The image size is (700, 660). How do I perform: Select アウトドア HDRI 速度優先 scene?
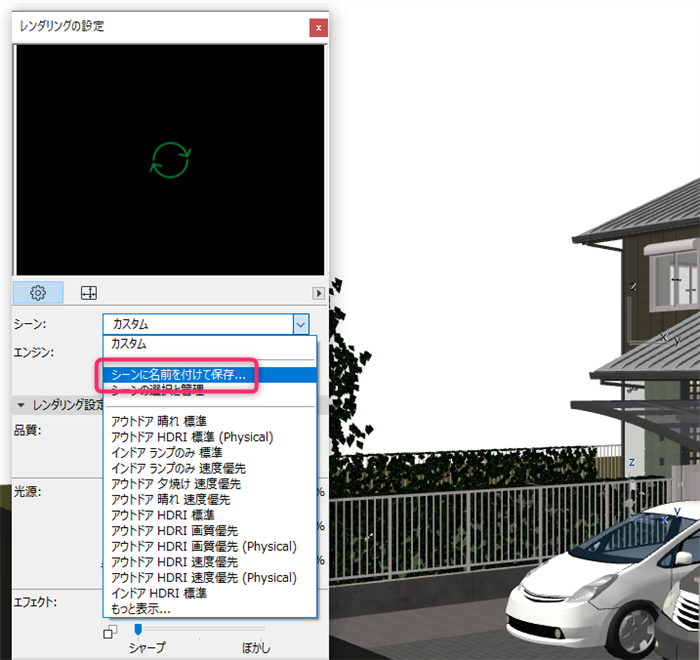click(210, 562)
